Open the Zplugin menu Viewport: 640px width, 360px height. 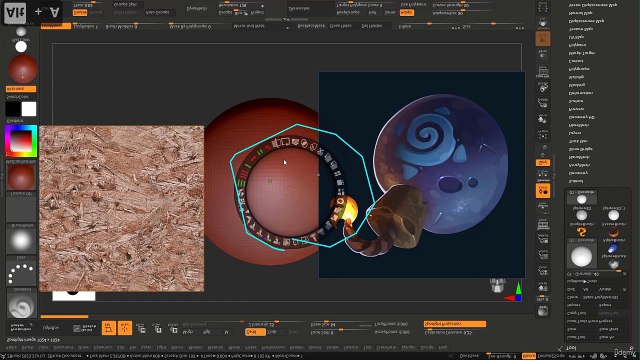(409, 347)
